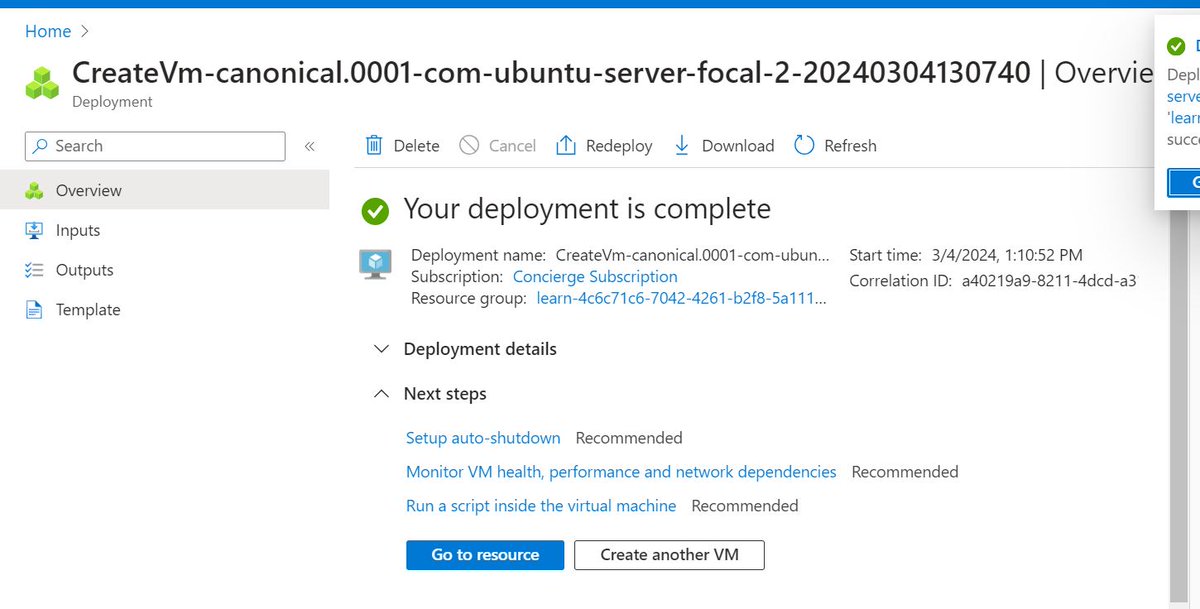Click the Template document icon in sidebar

34,310
